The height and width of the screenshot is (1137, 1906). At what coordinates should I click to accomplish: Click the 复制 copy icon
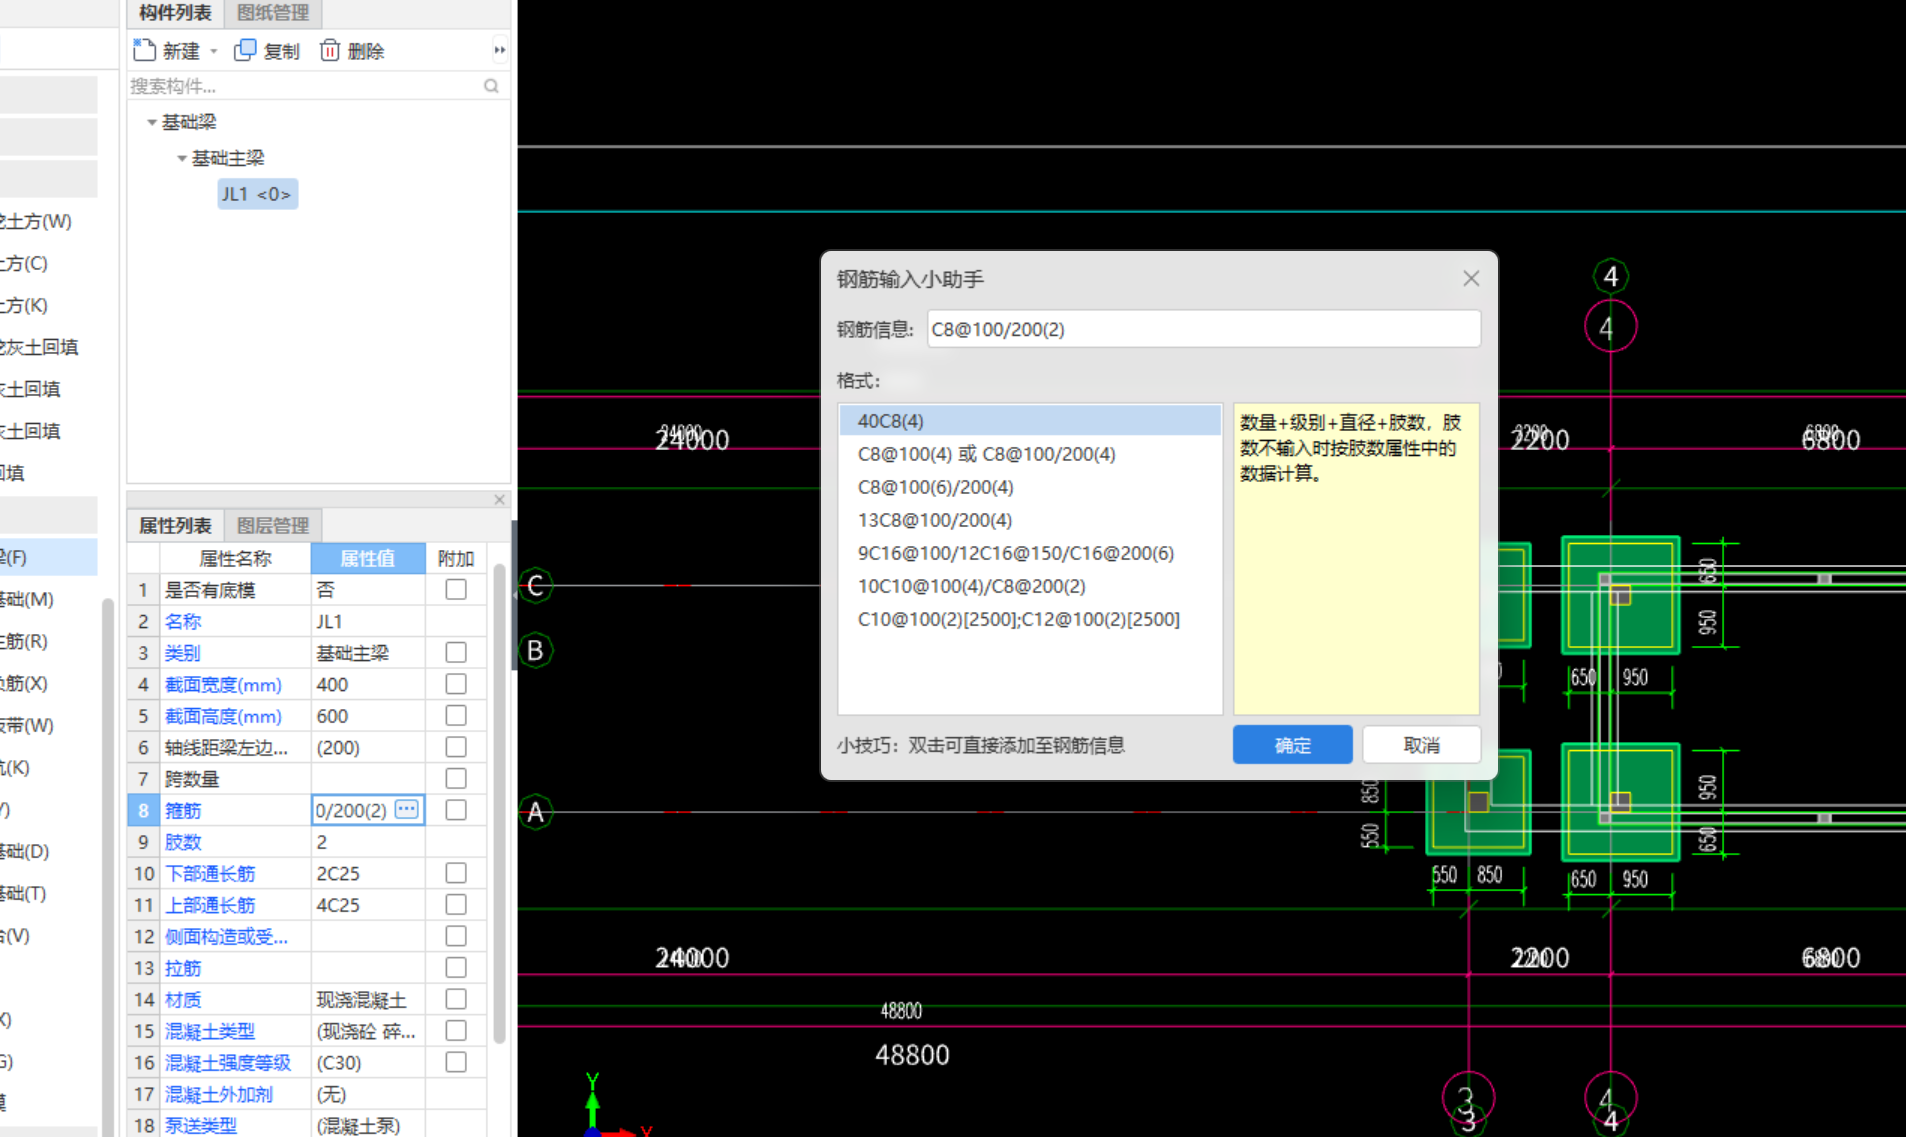tap(245, 50)
